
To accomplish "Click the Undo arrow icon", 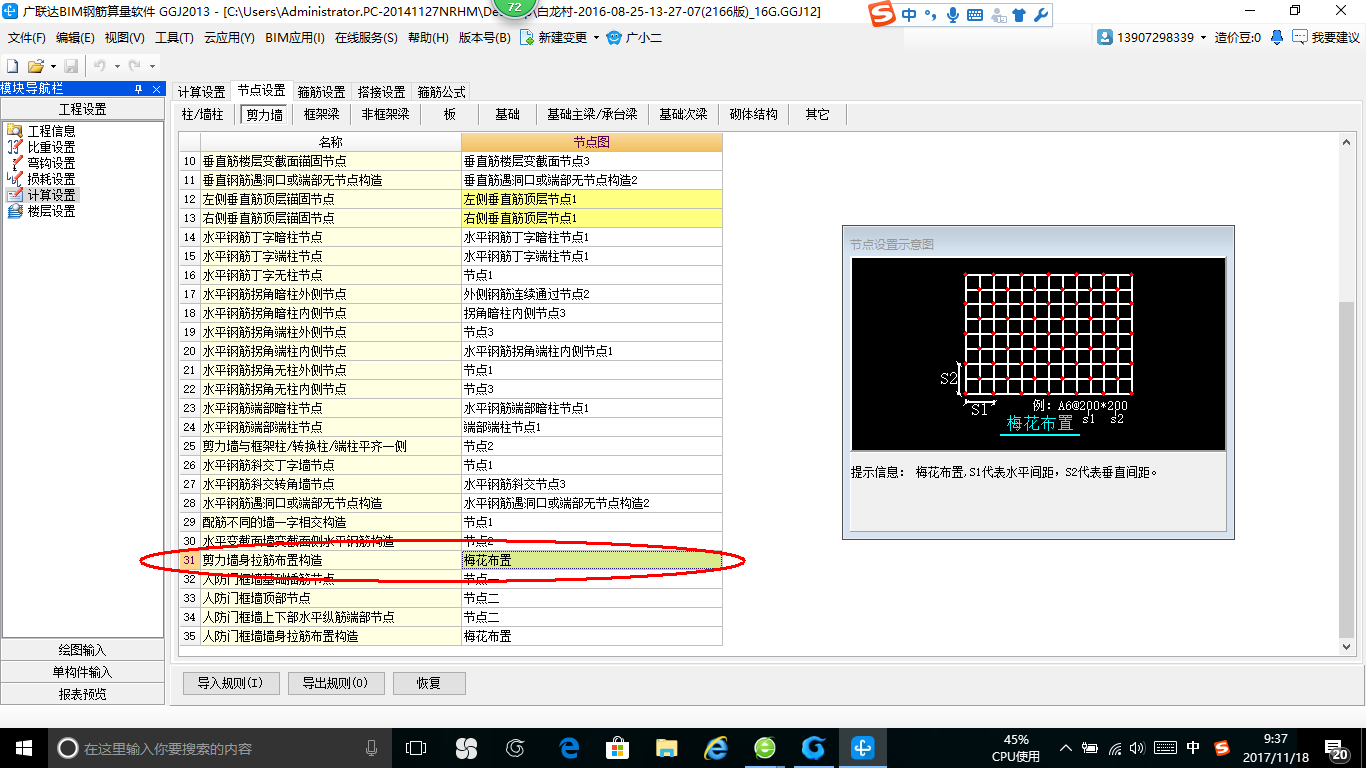I will (x=100, y=66).
